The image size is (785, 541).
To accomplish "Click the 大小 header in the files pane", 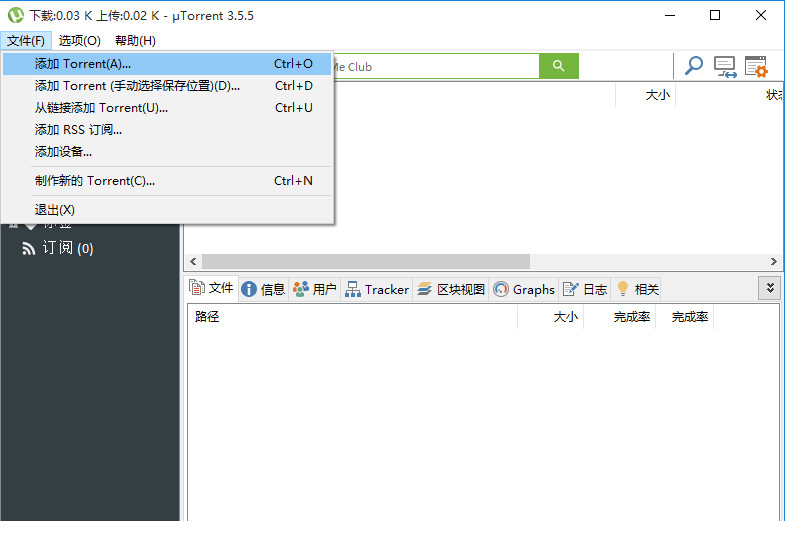I will pyautogui.click(x=551, y=317).
